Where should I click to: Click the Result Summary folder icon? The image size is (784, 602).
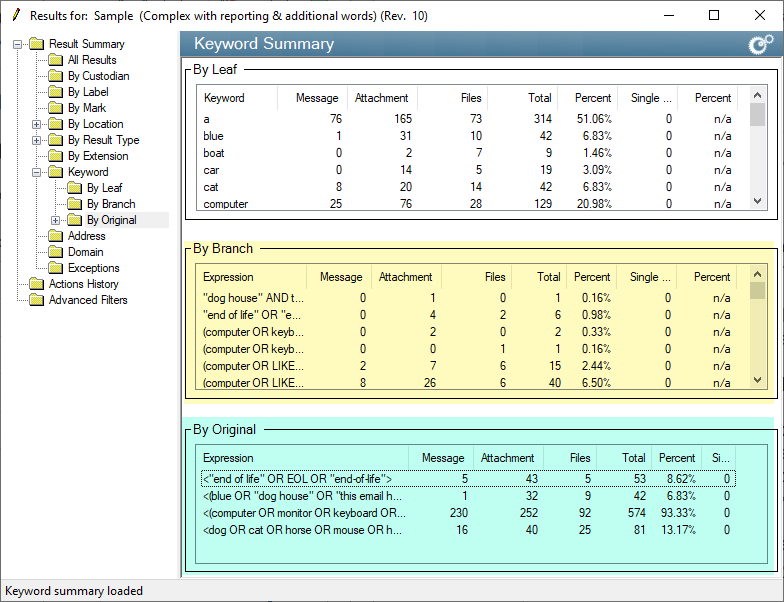coord(37,44)
